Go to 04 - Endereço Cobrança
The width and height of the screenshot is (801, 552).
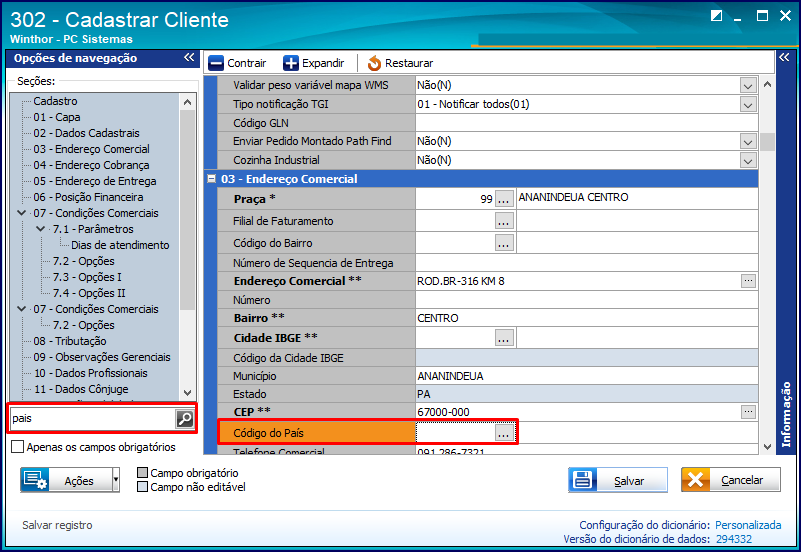[91, 165]
